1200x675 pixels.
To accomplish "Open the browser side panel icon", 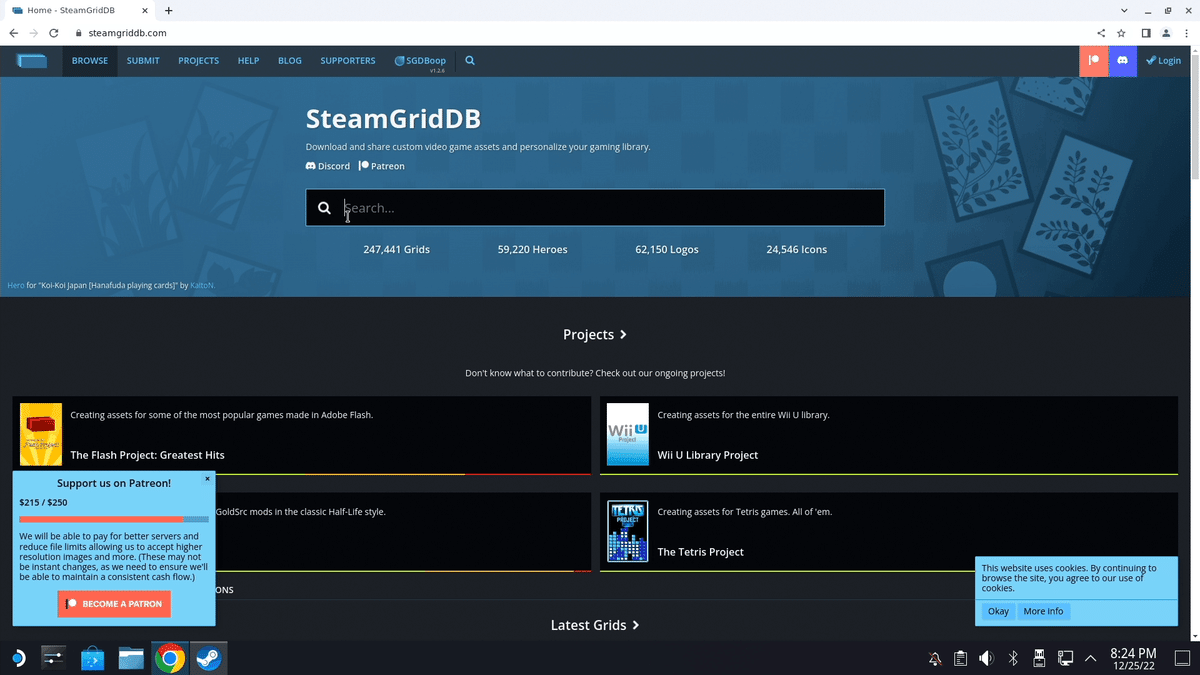I will (x=1147, y=33).
